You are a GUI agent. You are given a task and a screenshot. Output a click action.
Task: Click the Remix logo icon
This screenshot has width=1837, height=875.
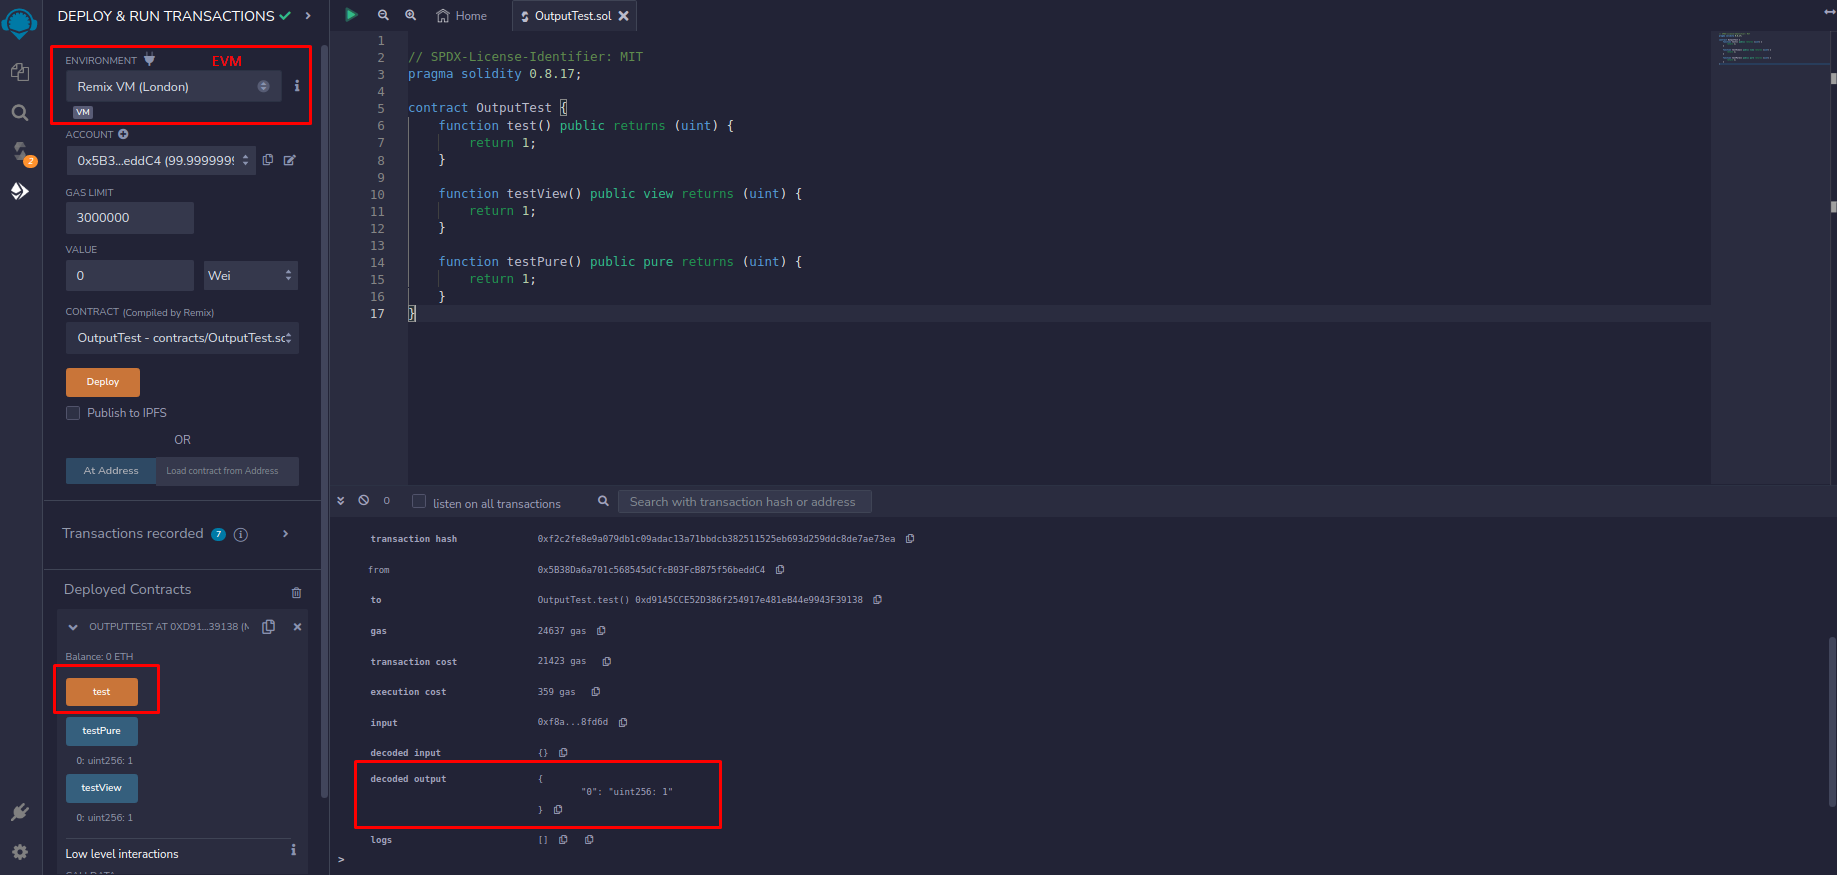tap(19, 22)
